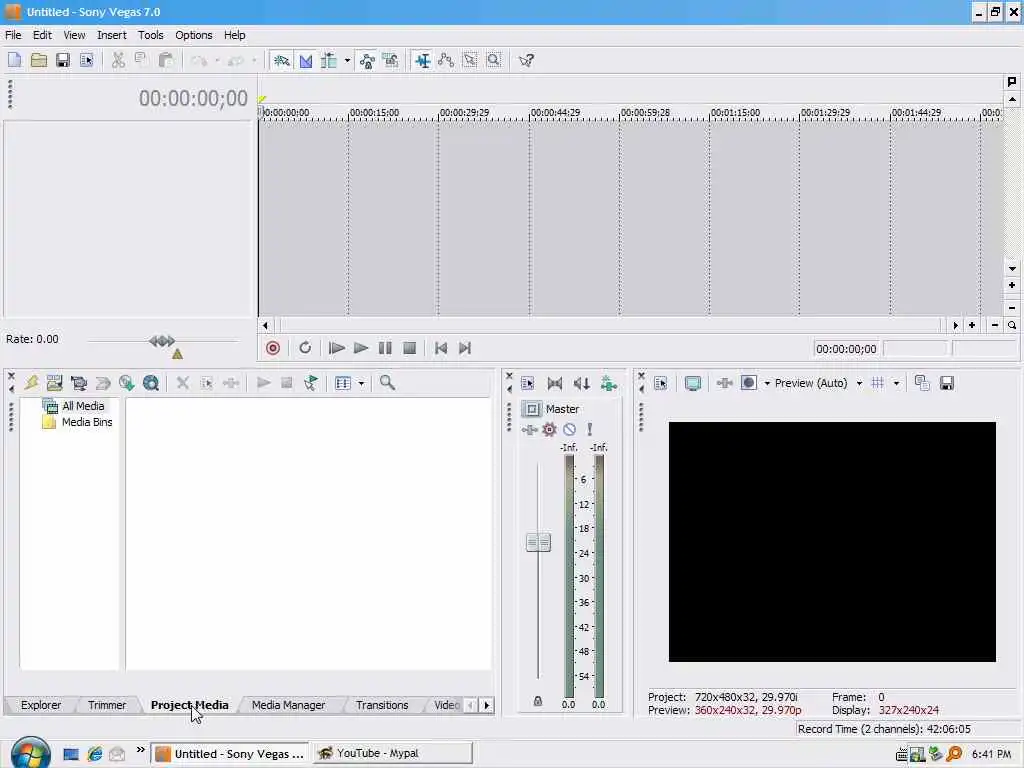Switch to the Explorer tab
1024x768 pixels.
pyautogui.click(x=40, y=705)
